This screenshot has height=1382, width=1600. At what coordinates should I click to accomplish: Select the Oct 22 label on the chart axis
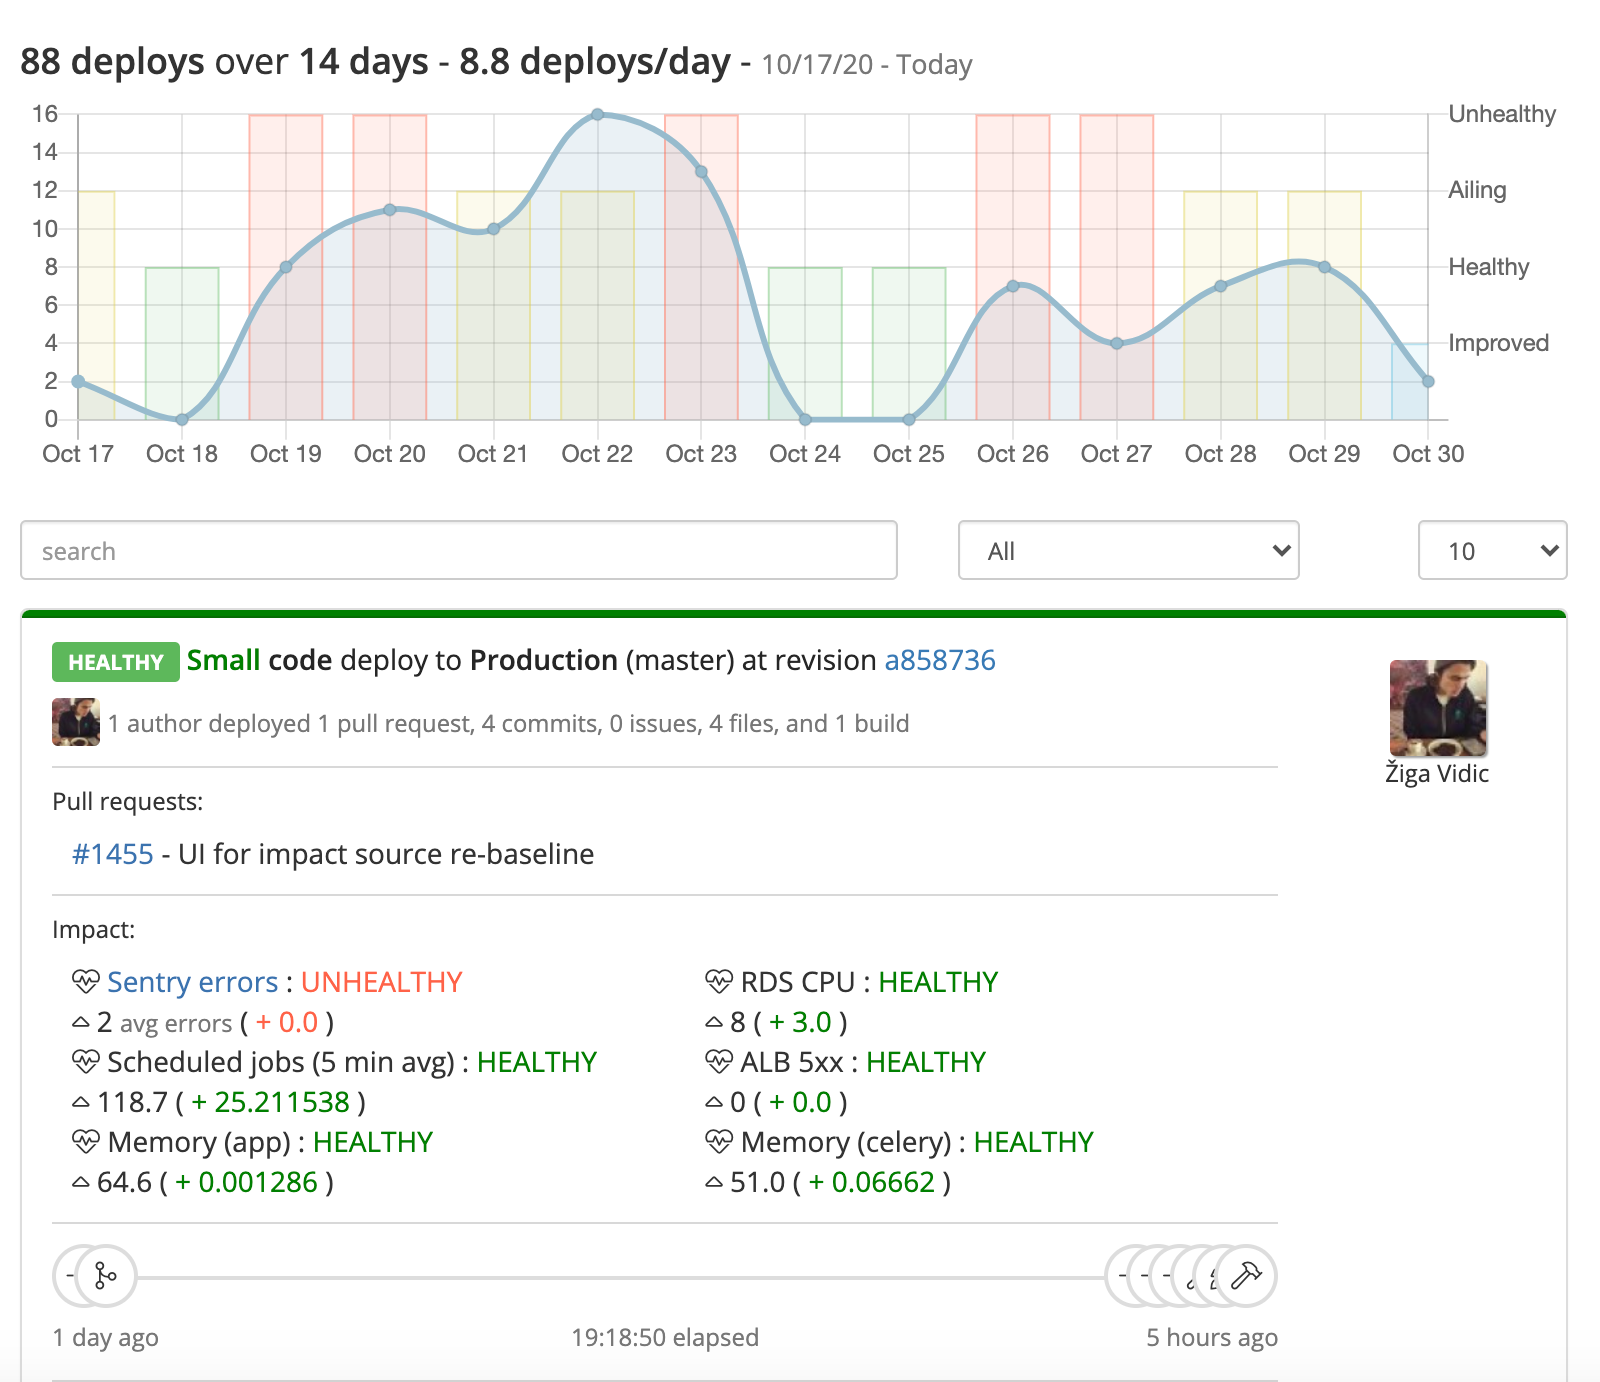click(x=597, y=453)
